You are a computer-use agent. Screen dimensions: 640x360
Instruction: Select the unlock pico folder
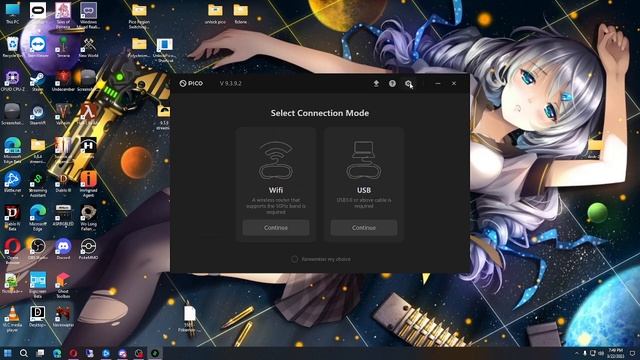215,13
